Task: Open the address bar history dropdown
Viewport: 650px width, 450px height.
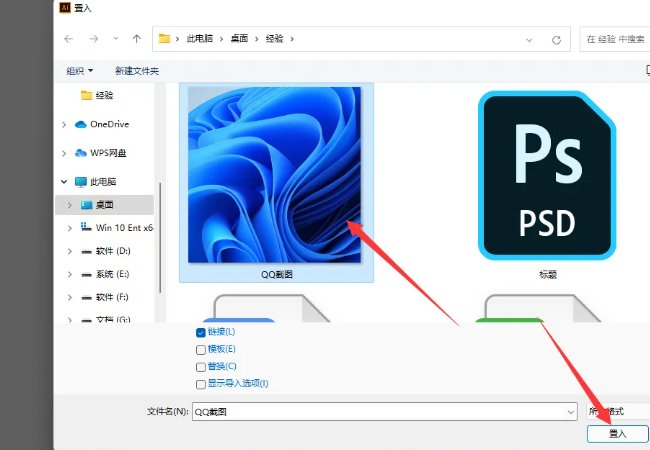Action: coord(529,40)
